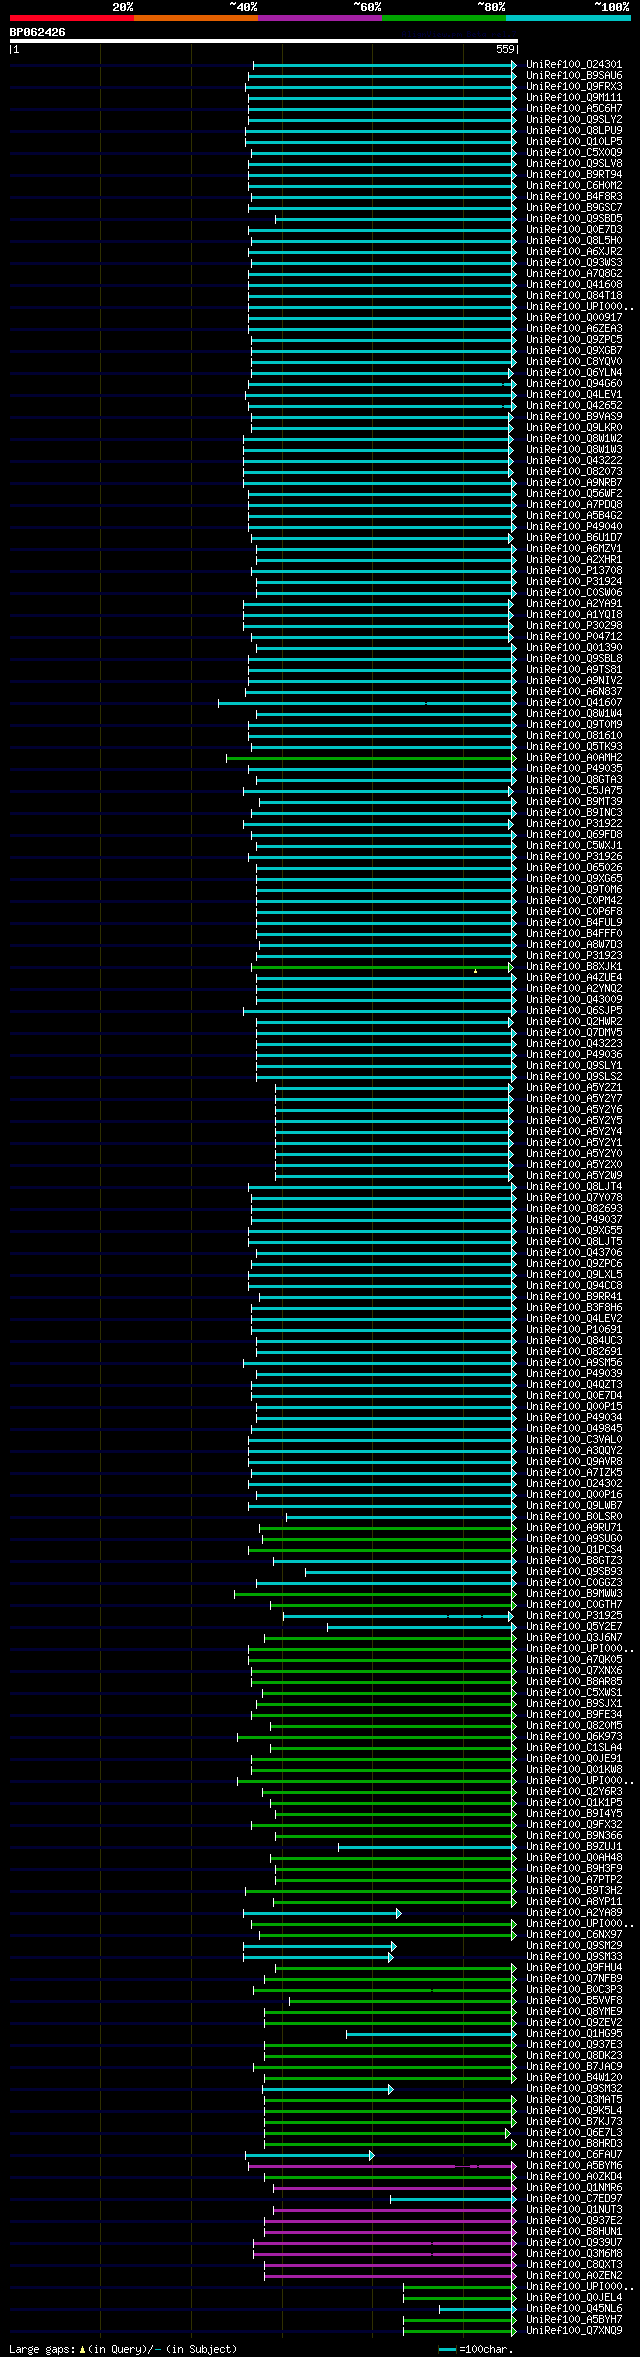Select hit label UniRef100_A6XJR2
The width and height of the screenshot is (640, 2357).
pyautogui.click(x=574, y=252)
